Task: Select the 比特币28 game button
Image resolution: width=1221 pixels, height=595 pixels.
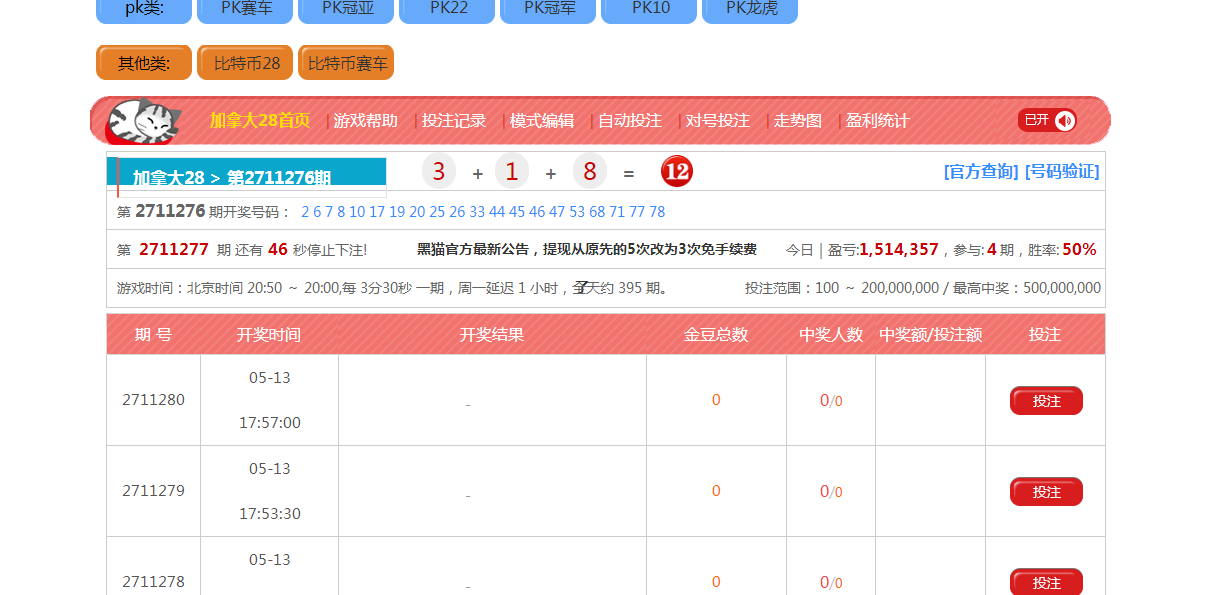Action: 245,63
